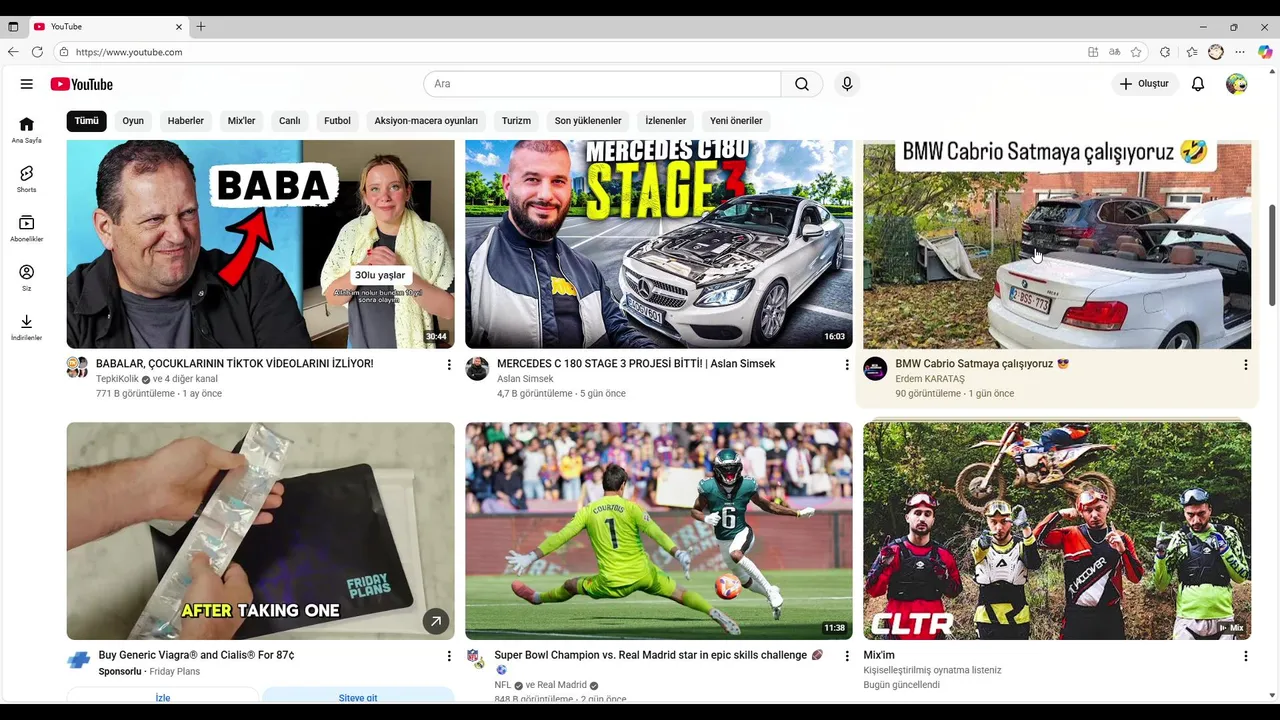Click TepkiKolik channel avatar

click(77, 368)
